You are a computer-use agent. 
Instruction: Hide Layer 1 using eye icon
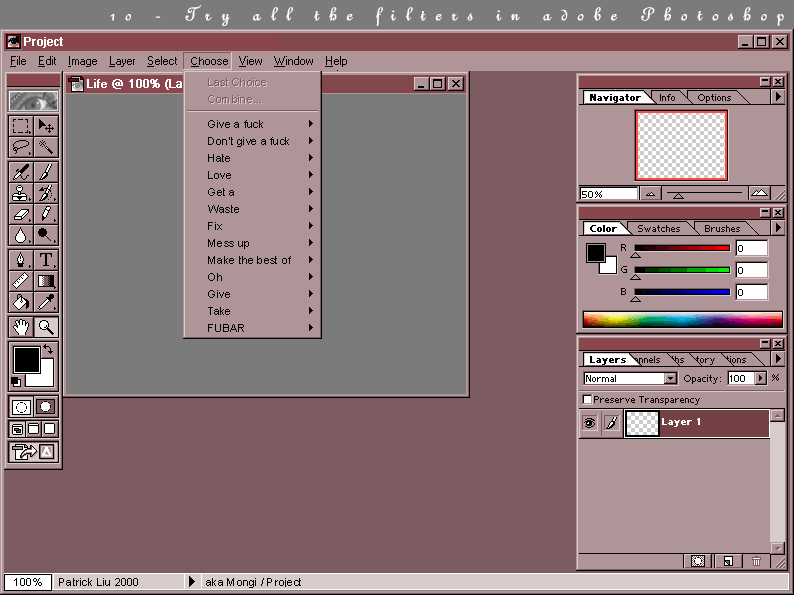[x=590, y=423]
